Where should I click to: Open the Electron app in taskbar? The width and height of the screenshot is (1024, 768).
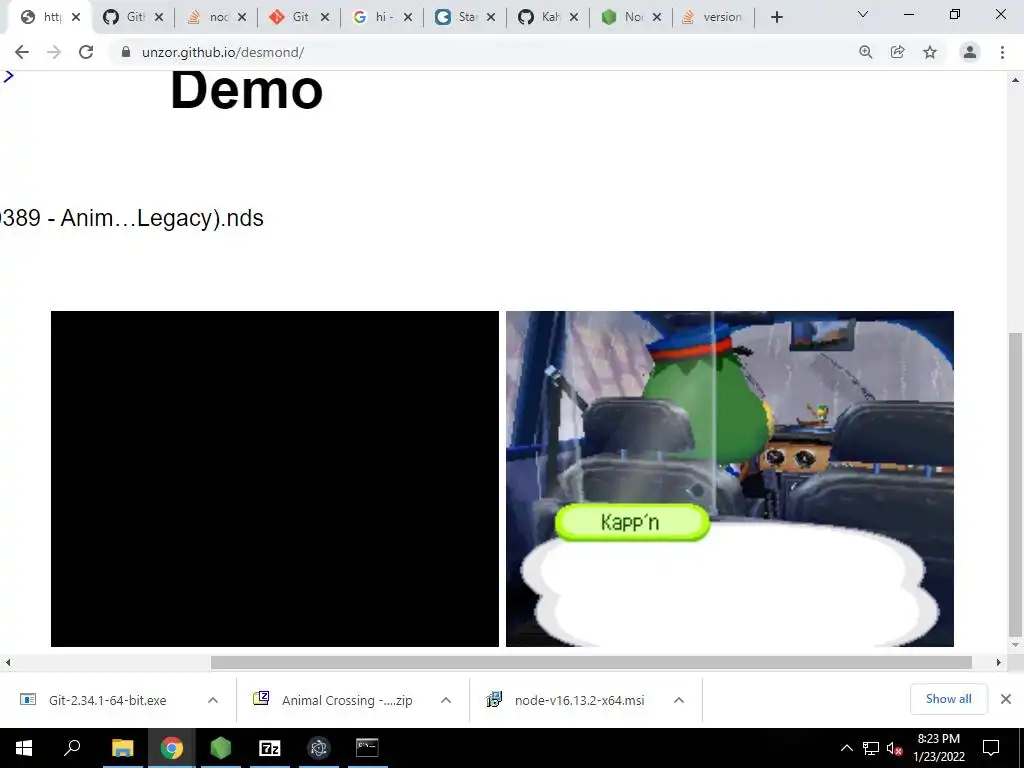(319, 748)
